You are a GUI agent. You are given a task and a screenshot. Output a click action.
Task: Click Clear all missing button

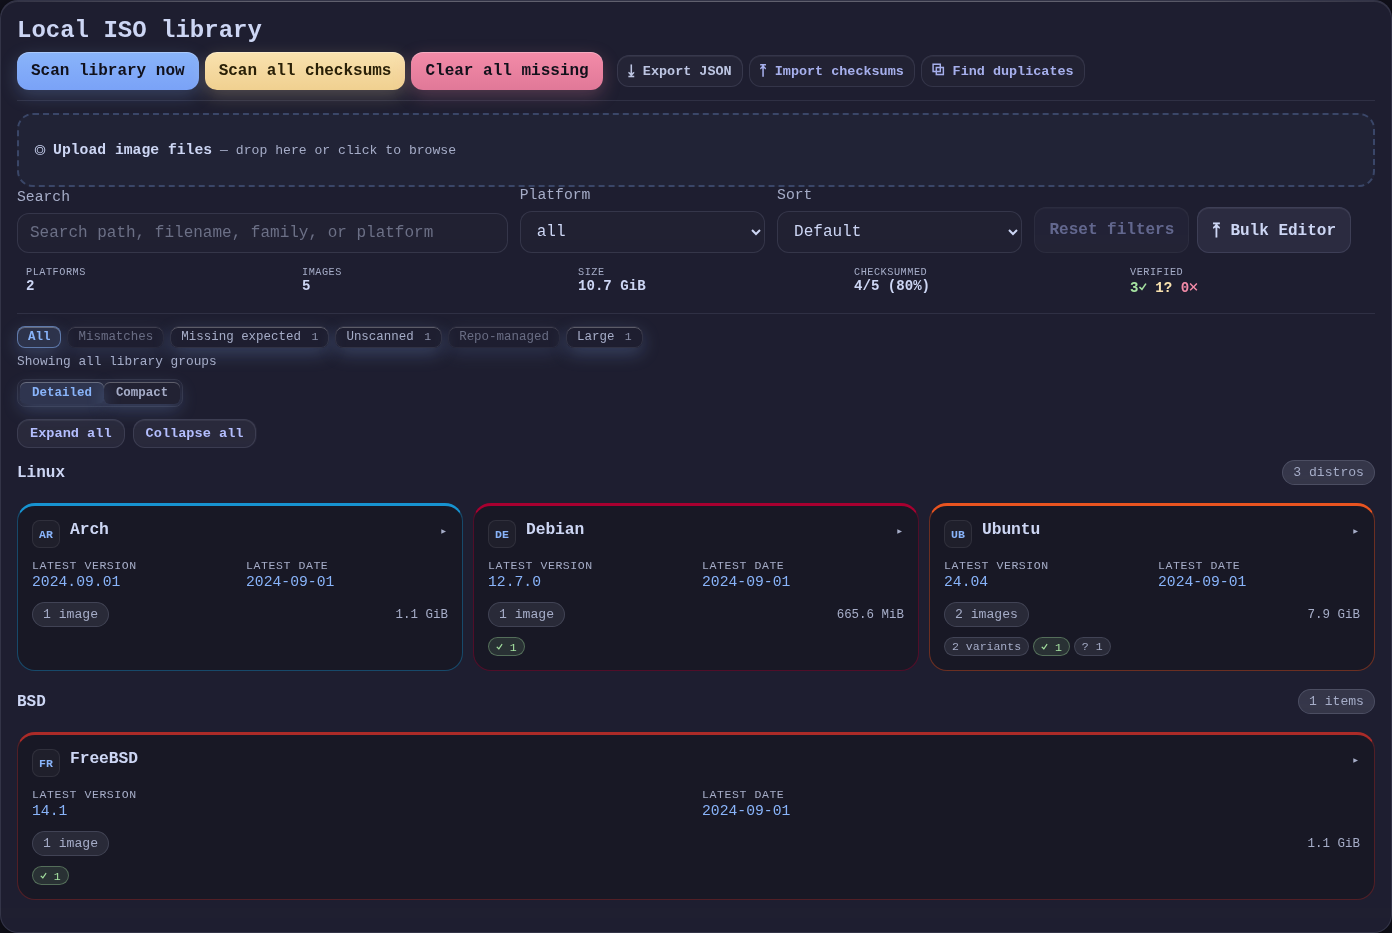507,71
